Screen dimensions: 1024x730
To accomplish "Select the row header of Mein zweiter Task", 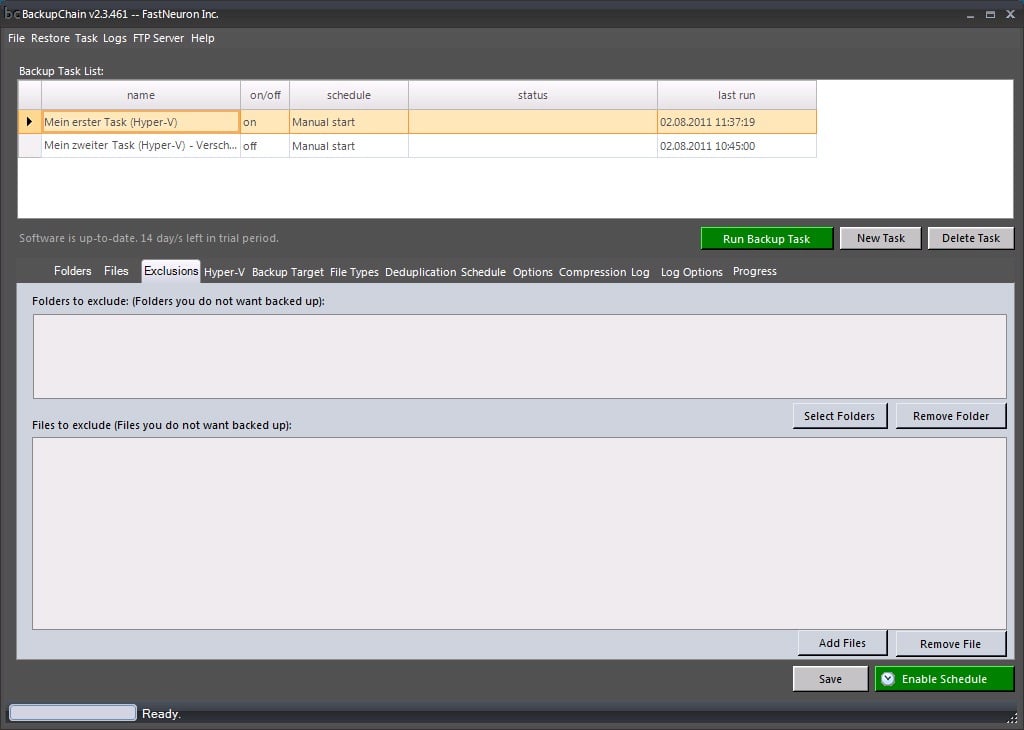I will 29,146.
